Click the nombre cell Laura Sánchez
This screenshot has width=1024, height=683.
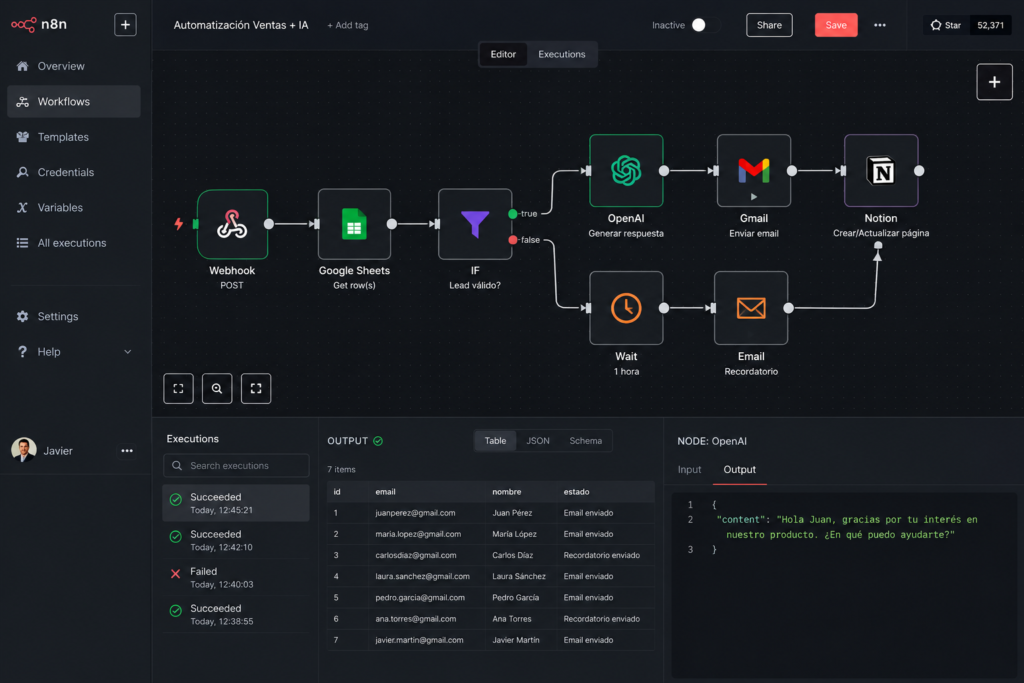coord(519,576)
